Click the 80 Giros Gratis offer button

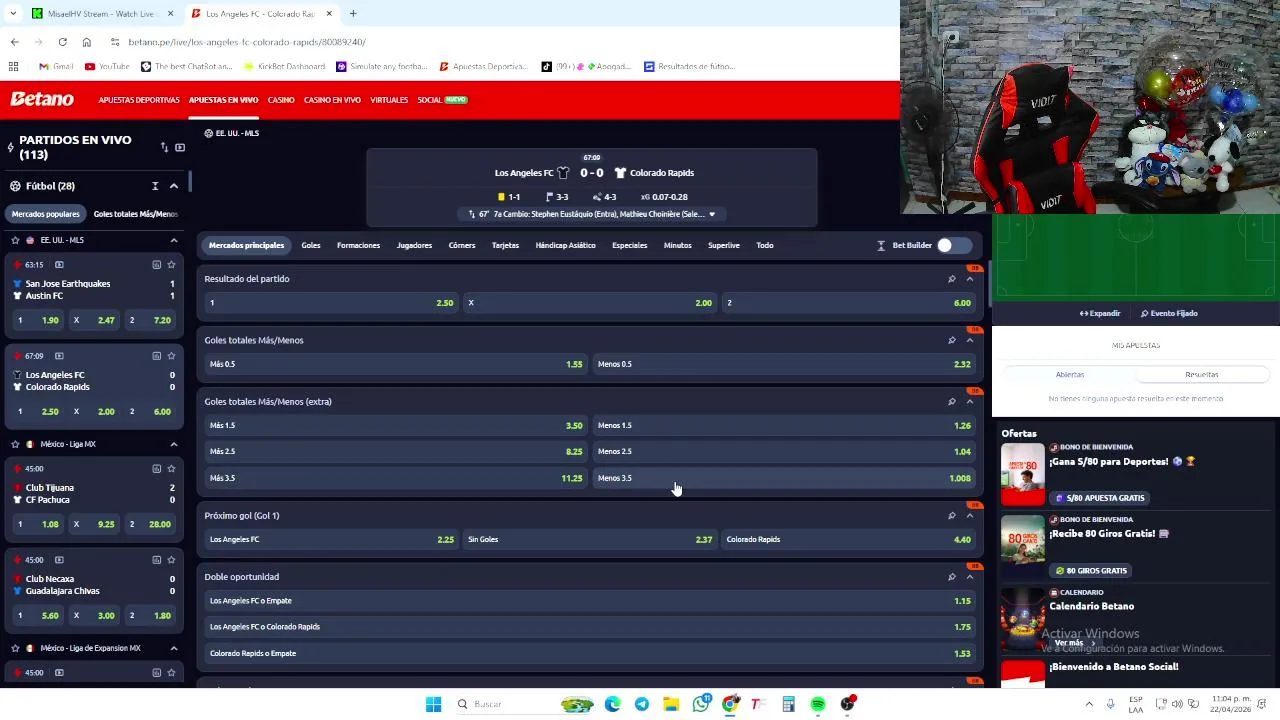1090,571
